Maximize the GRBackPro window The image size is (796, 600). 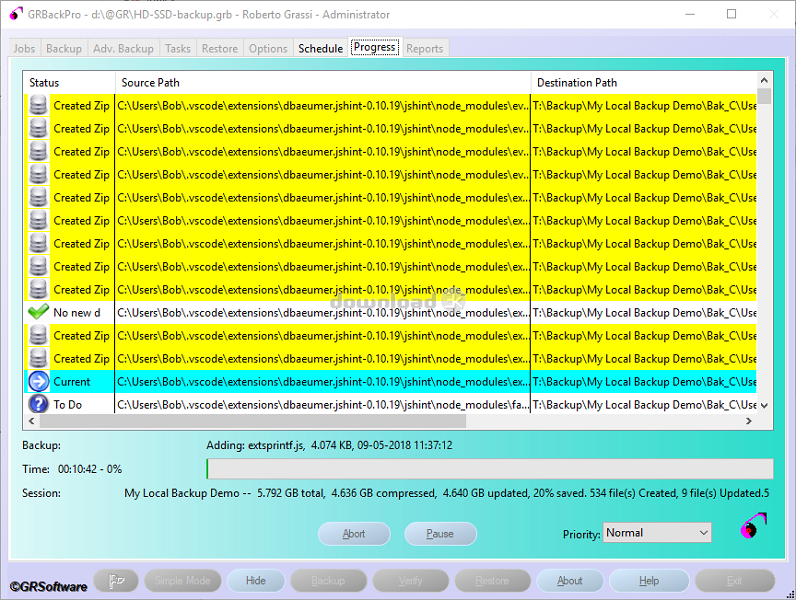(731, 14)
